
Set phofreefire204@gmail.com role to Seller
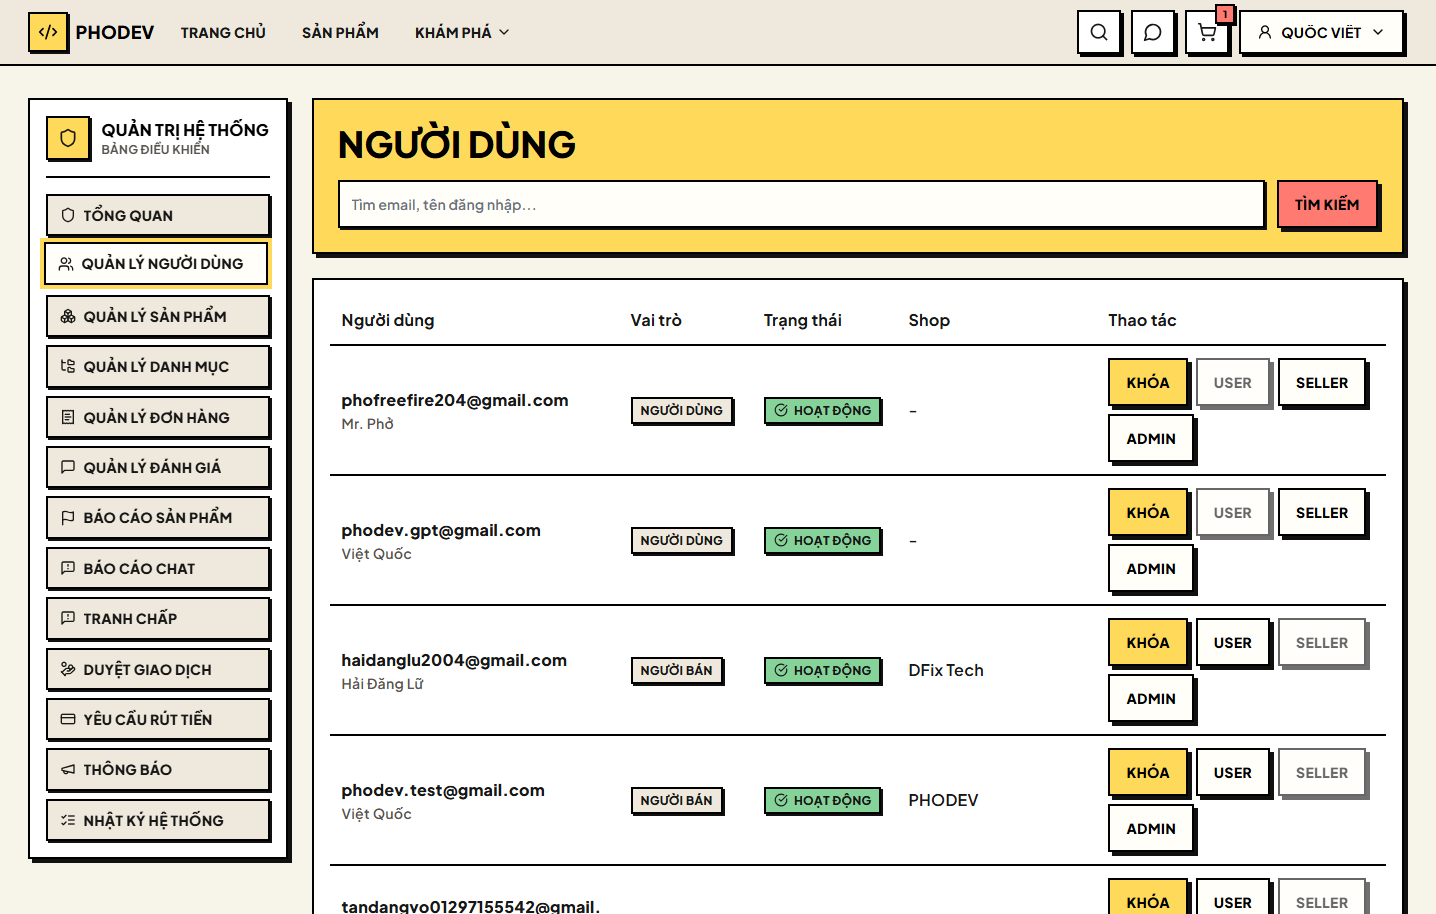(1322, 382)
